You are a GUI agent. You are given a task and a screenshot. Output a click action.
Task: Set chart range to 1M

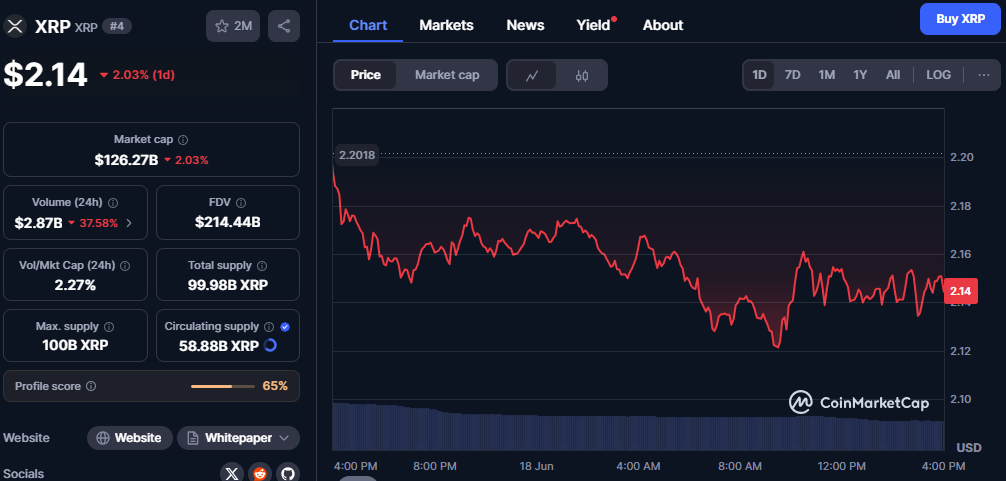point(826,75)
